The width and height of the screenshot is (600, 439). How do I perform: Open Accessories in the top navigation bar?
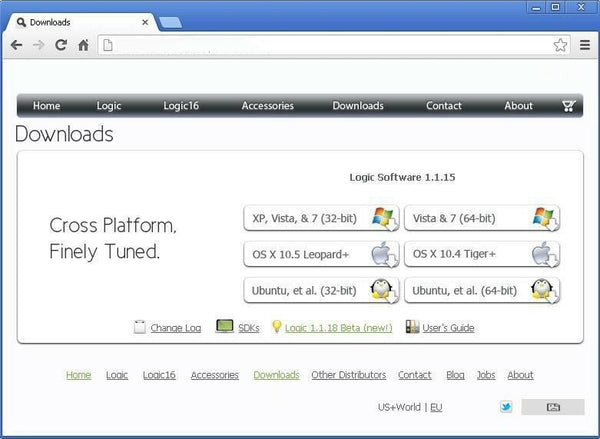pyautogui.click(x=267, y=106)
